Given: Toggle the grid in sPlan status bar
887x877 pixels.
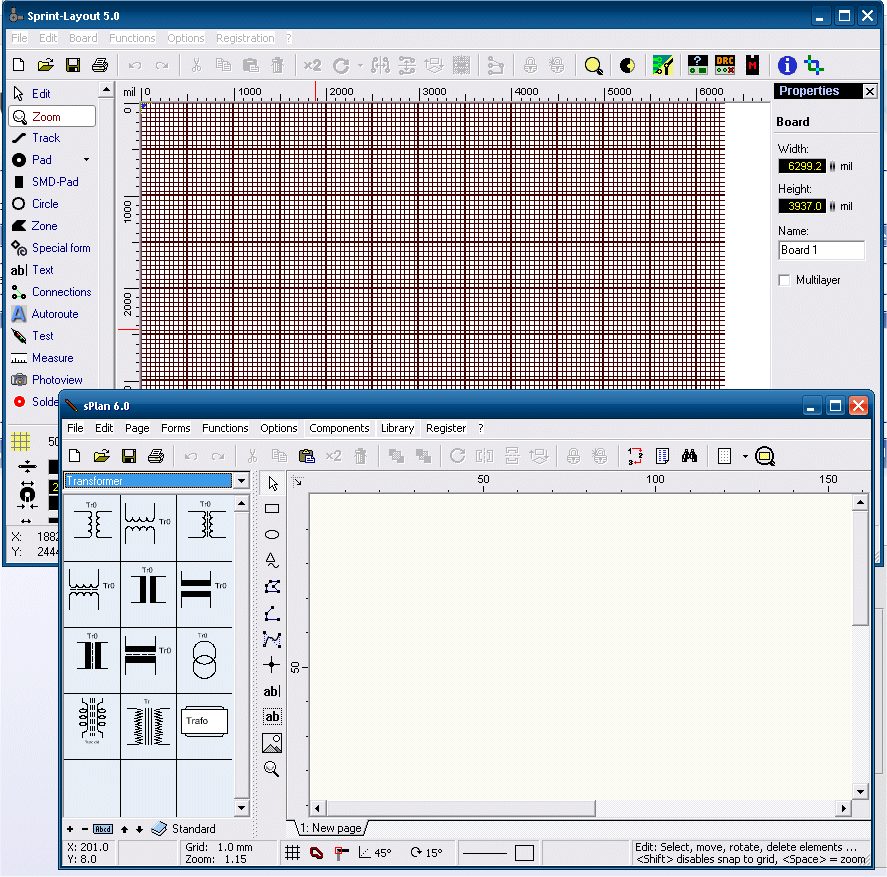Looking at the screenshot, I should pos(292,853).
